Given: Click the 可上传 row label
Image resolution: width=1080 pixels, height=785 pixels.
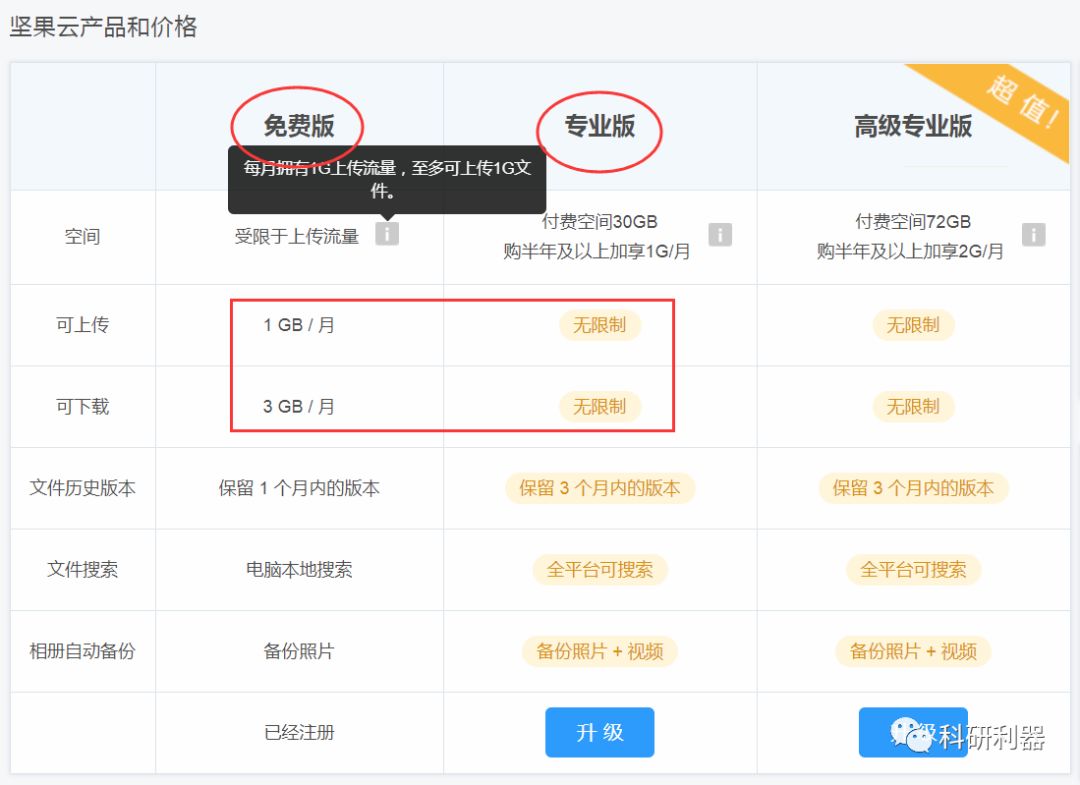Looking at the screenshot, I should click(x=83, y=324).
